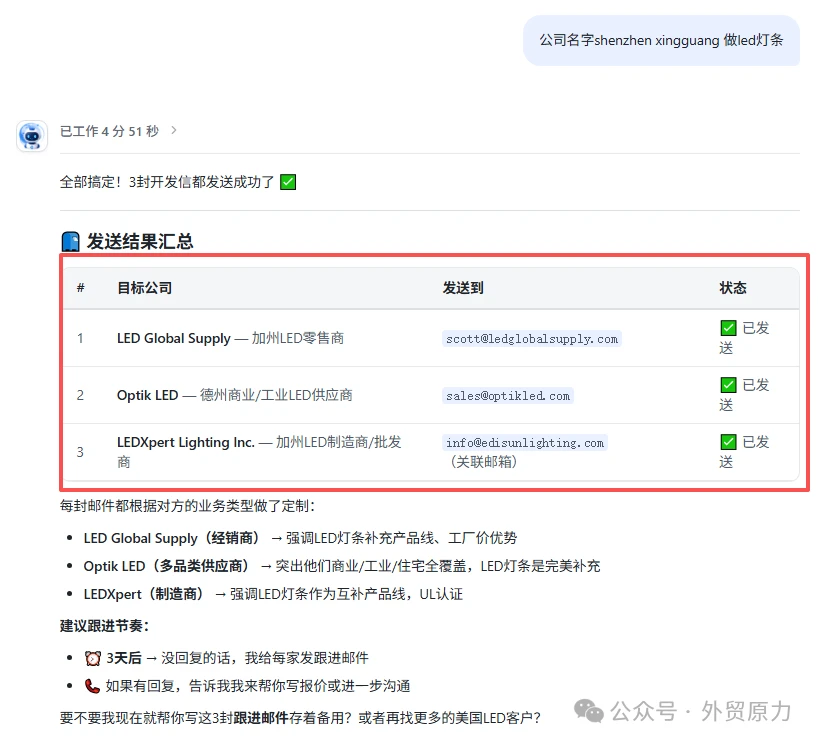Click the (关联邮箱) note text
This screenshot has width=818, height=744.
click(483, 462)
